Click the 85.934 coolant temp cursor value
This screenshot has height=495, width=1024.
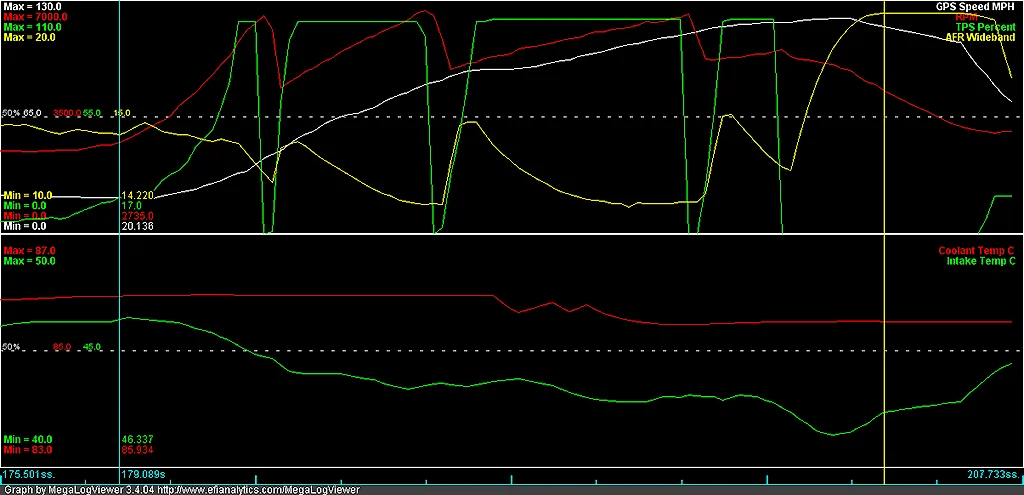[137, 450]
